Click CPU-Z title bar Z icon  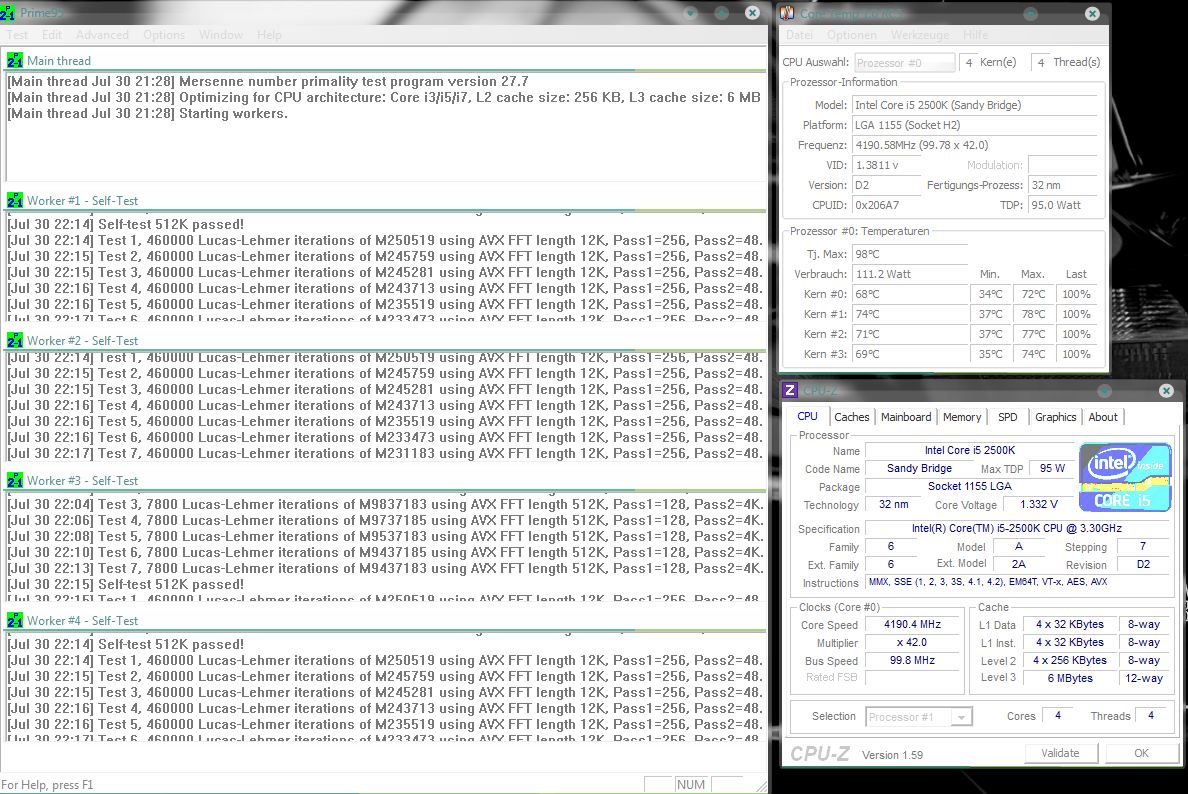(790, 390)
